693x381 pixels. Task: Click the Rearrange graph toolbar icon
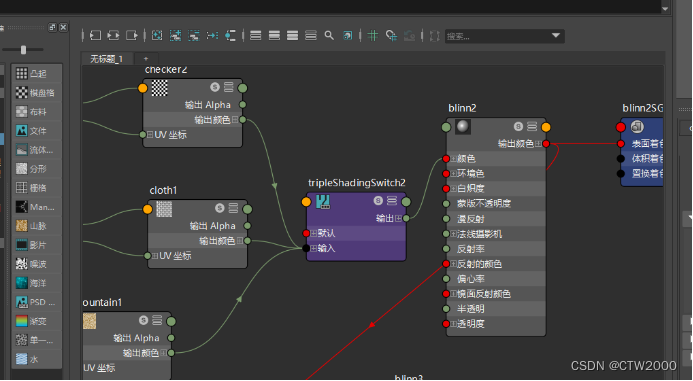pyautogui.click(x=212, y=35)
